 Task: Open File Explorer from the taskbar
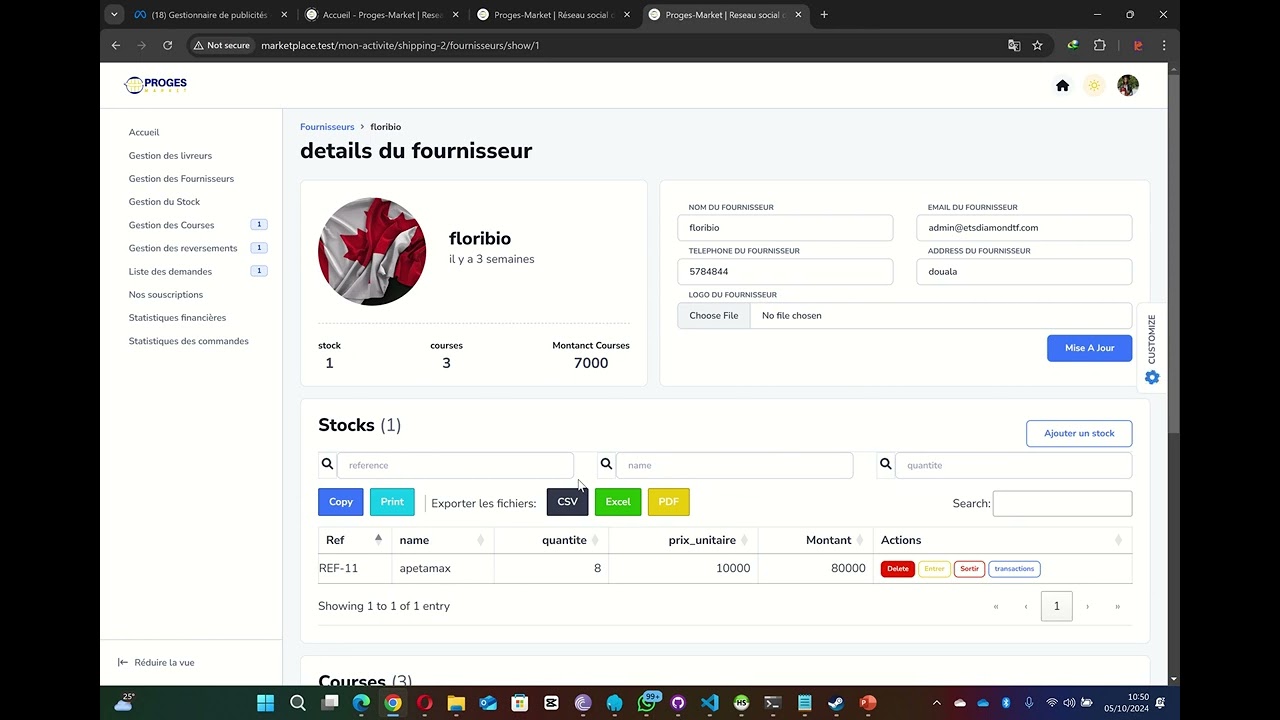coord(456,703)
